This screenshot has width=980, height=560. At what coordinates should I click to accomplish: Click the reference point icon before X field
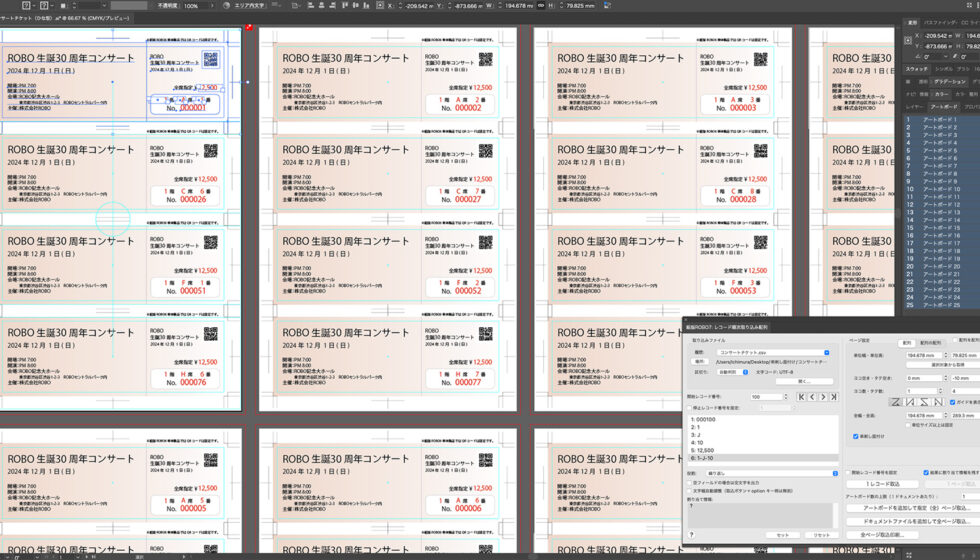click(379, 6)
